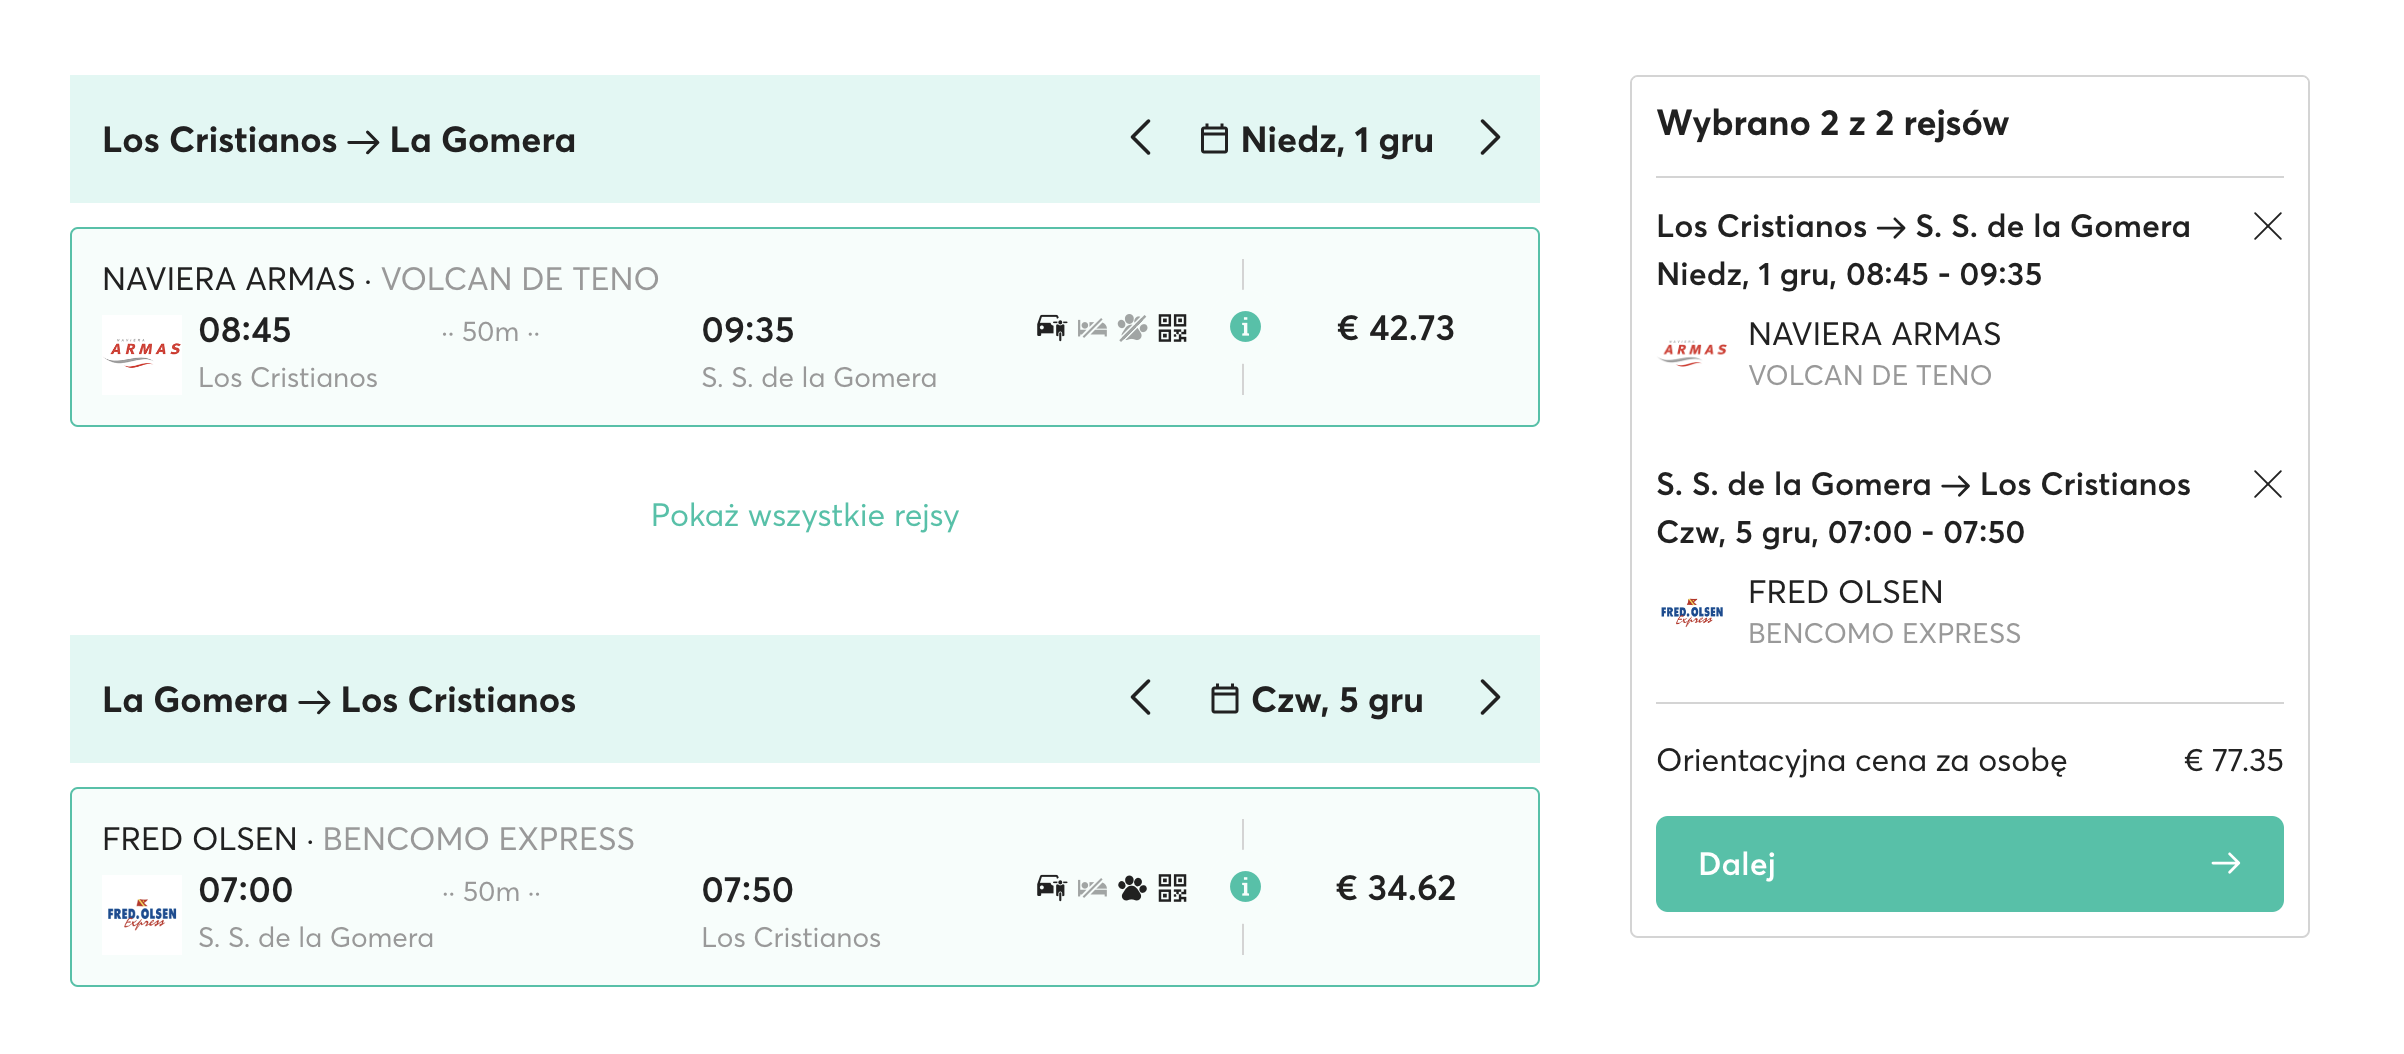Click the vehicles icon on Bencomo Express row
The height and width of the screenshot is (1054, 2404).
(x=1051, y=888)
